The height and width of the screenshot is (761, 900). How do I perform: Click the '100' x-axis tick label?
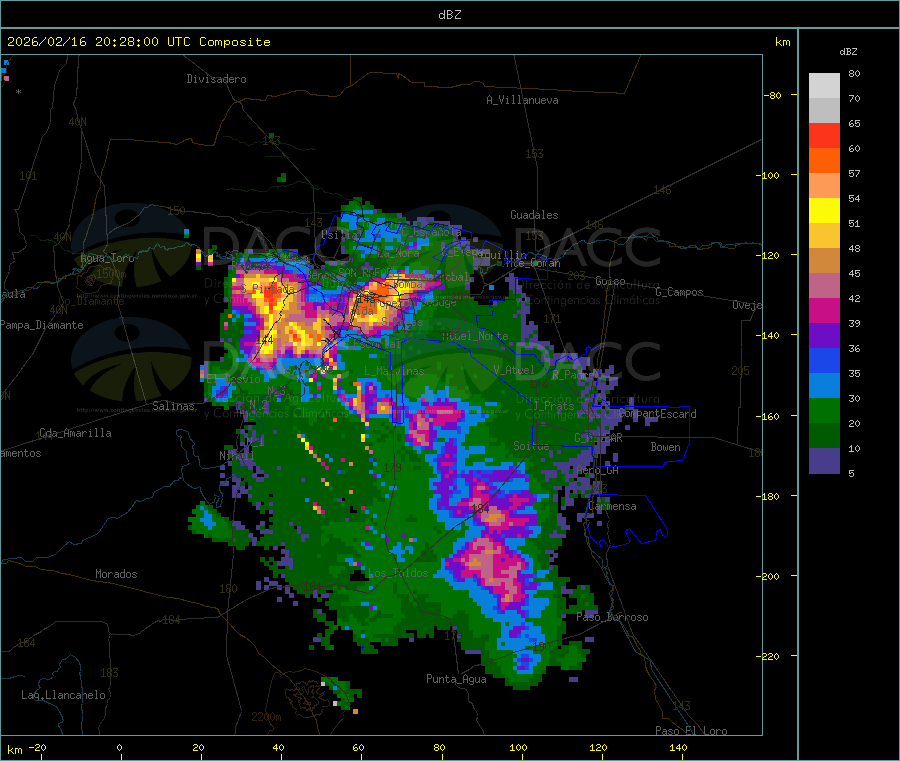[x=518, y=747]
